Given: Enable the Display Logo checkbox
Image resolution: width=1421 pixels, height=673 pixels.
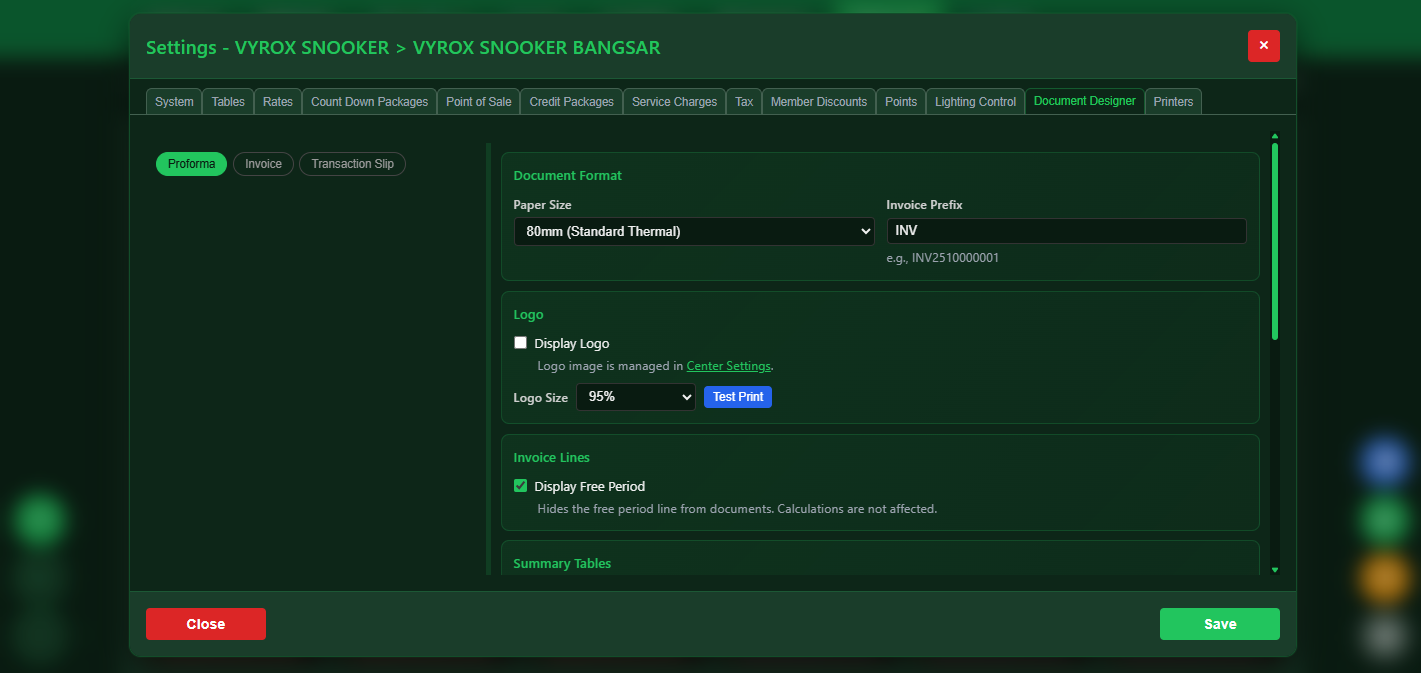Looking at the screenshot, I should pos(520,342).
